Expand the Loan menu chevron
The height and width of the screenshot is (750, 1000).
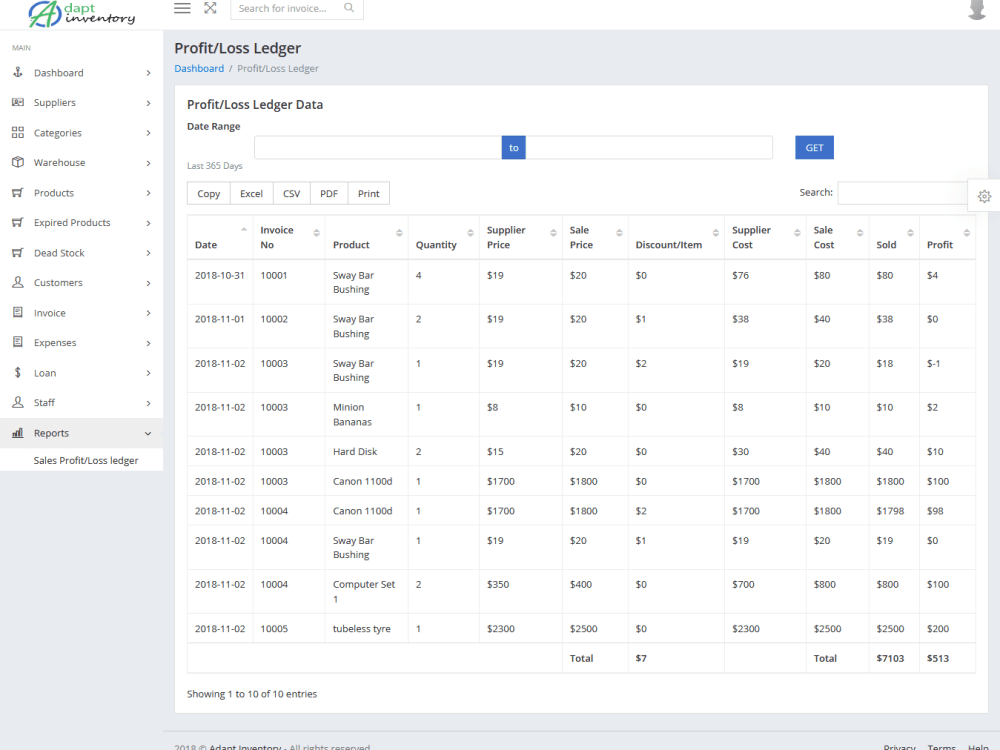[x=148, y=372]
